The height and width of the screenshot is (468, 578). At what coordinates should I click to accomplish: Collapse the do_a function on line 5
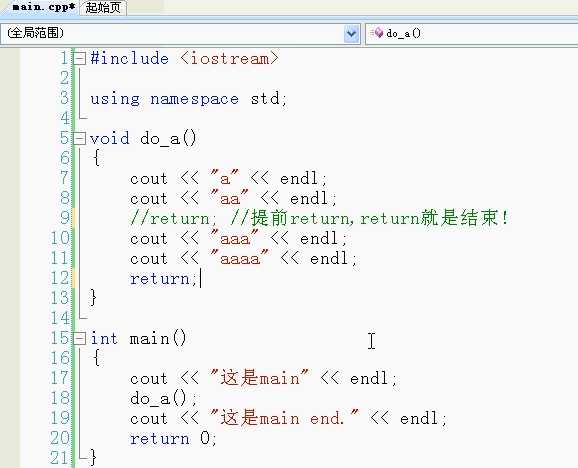click(x=79, y=139)
